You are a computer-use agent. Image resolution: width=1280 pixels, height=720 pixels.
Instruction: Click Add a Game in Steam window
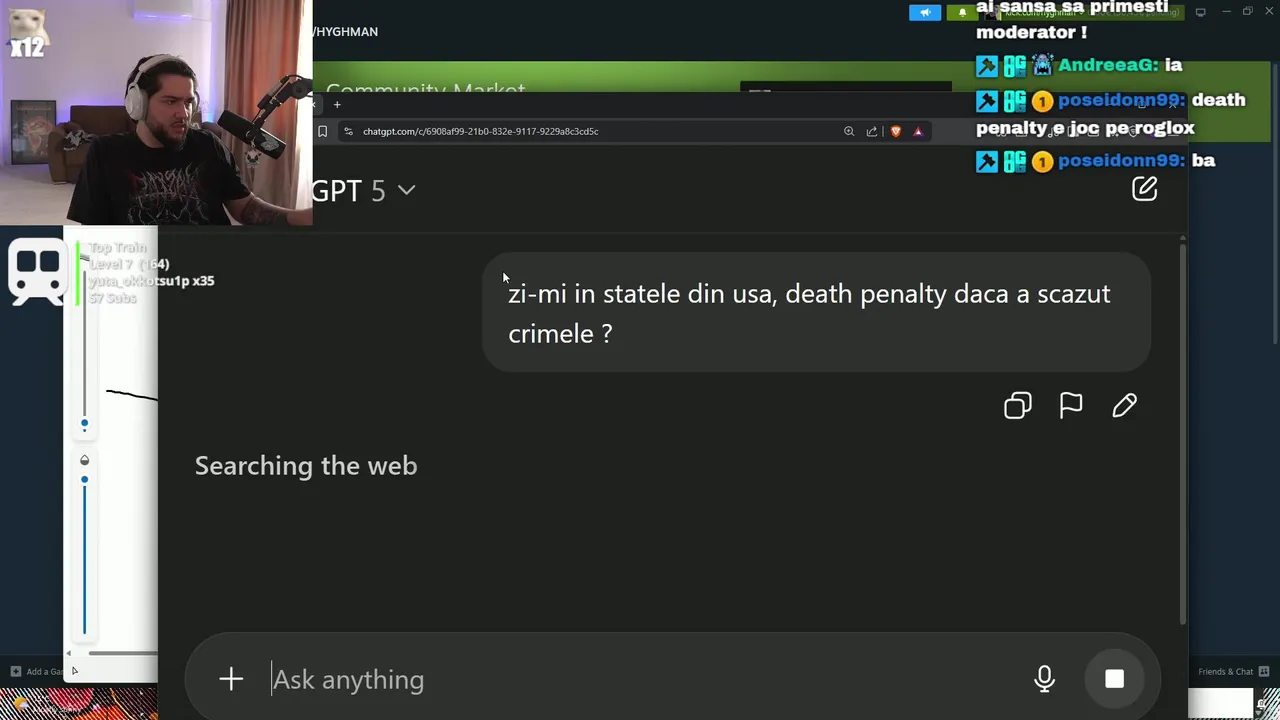[38, 672]
